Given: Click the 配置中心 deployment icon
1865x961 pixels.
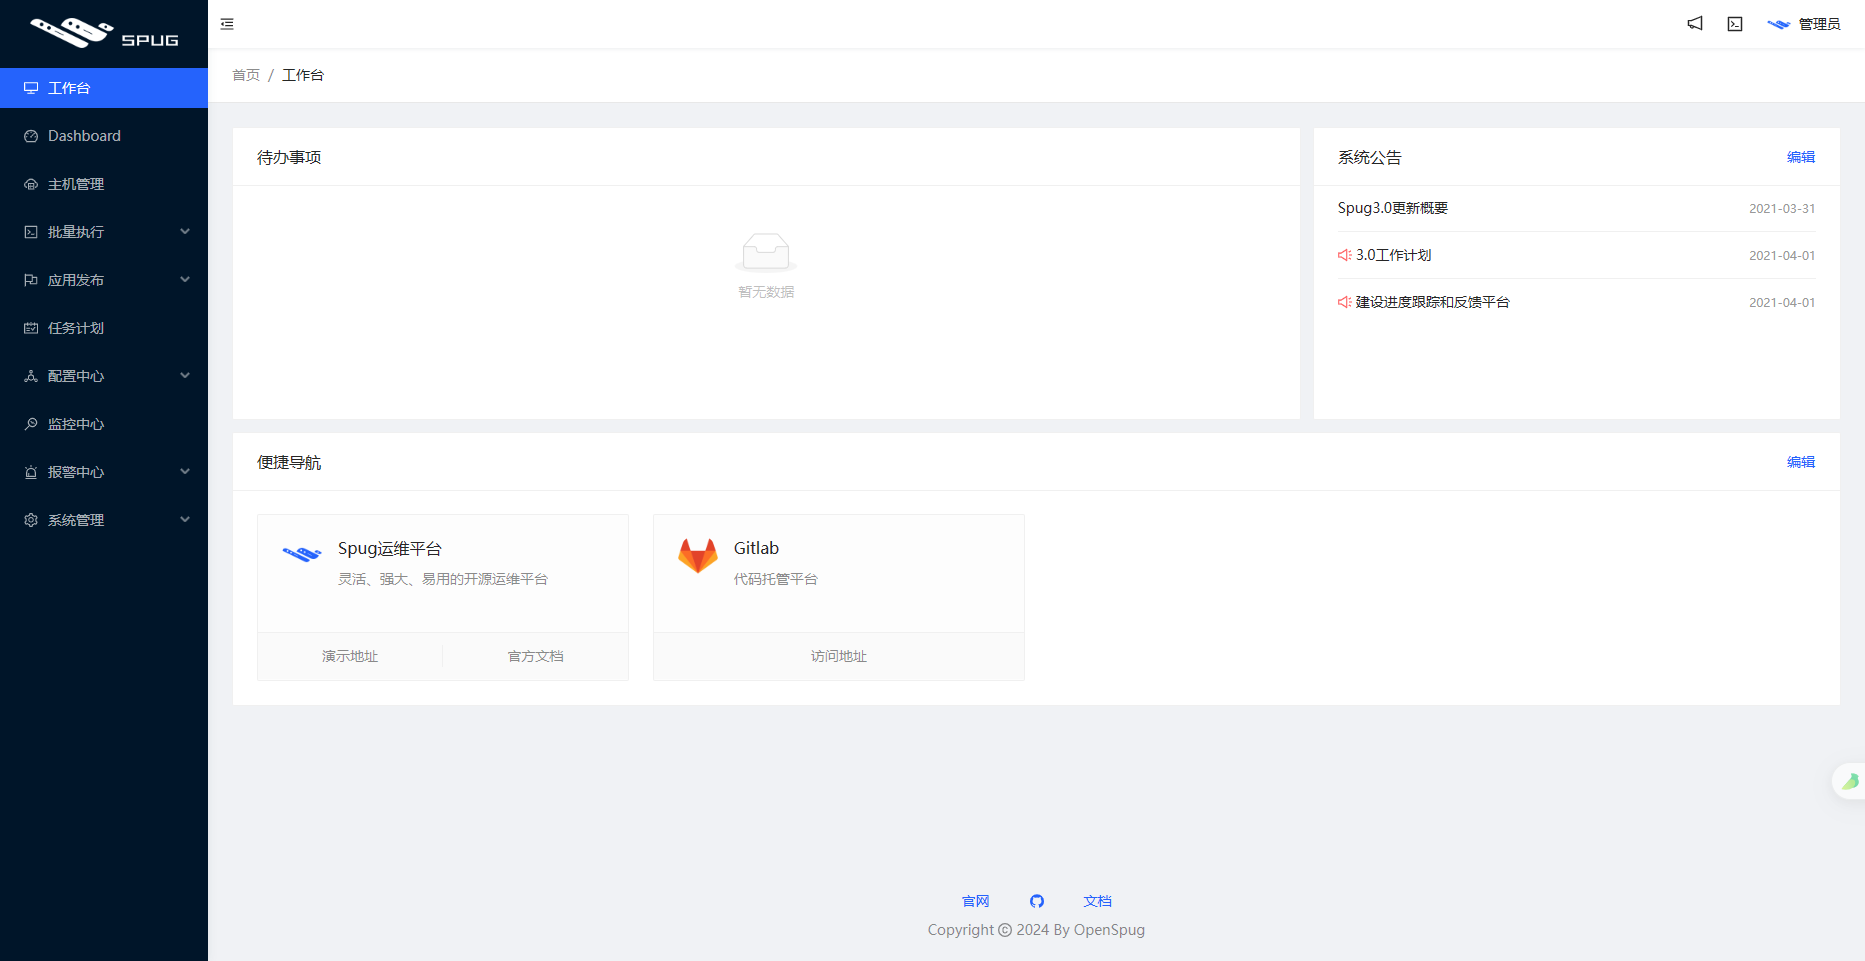Looking at the screenshot, I should (31, 376).
